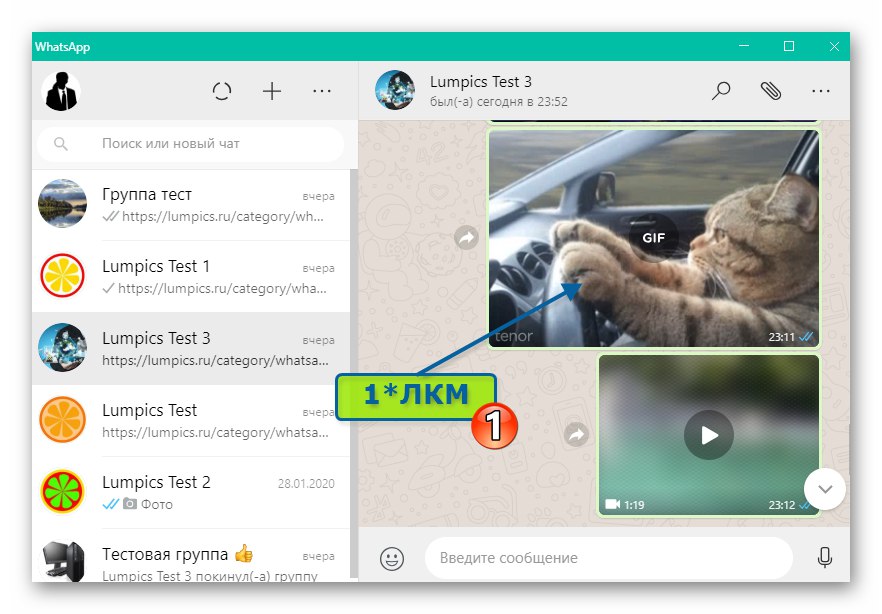
Task: Close the WhatsApp window
Action: coord(834,46)
